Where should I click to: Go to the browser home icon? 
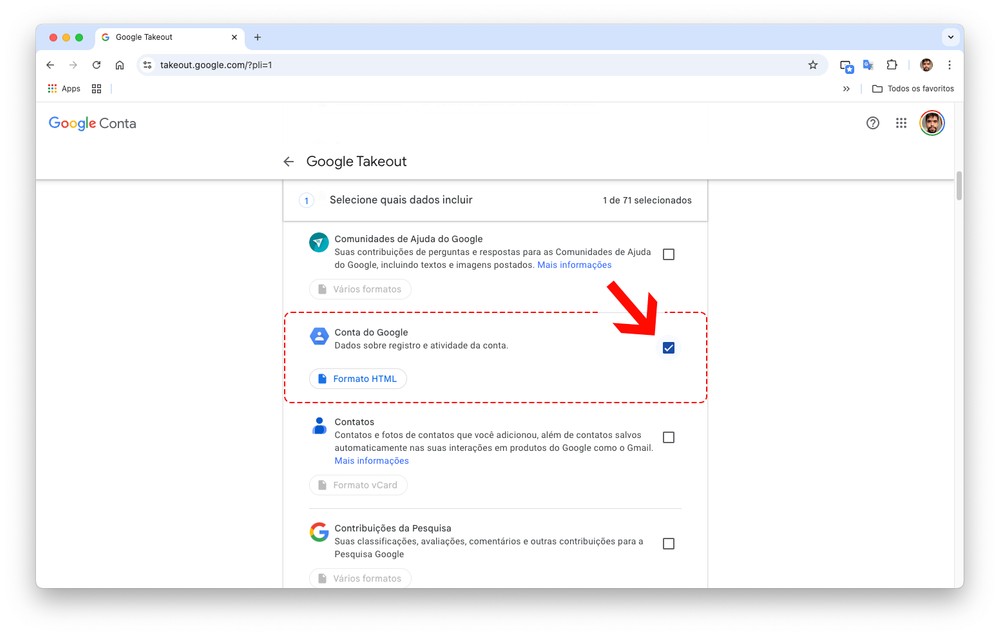tap(119, 65)
